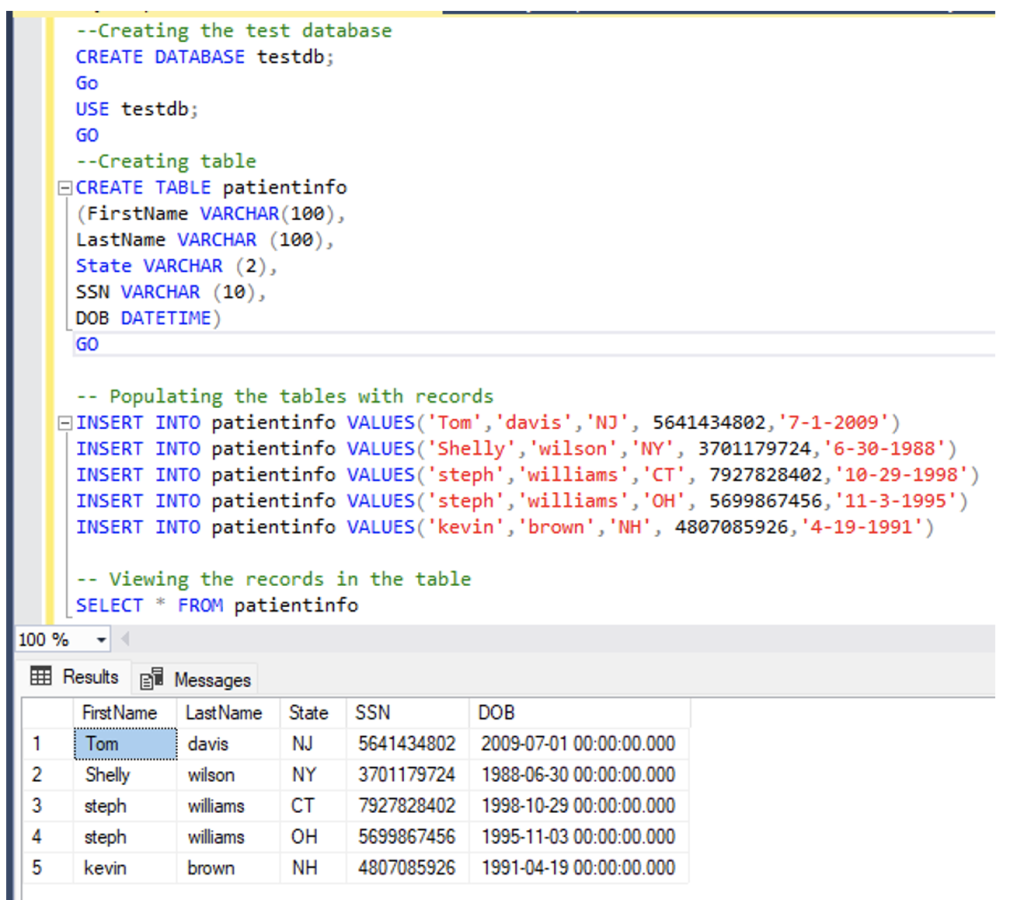The image size is (1024, 900).
Task: Open the 100 % zoom dropdown
Action: point(100,640)
